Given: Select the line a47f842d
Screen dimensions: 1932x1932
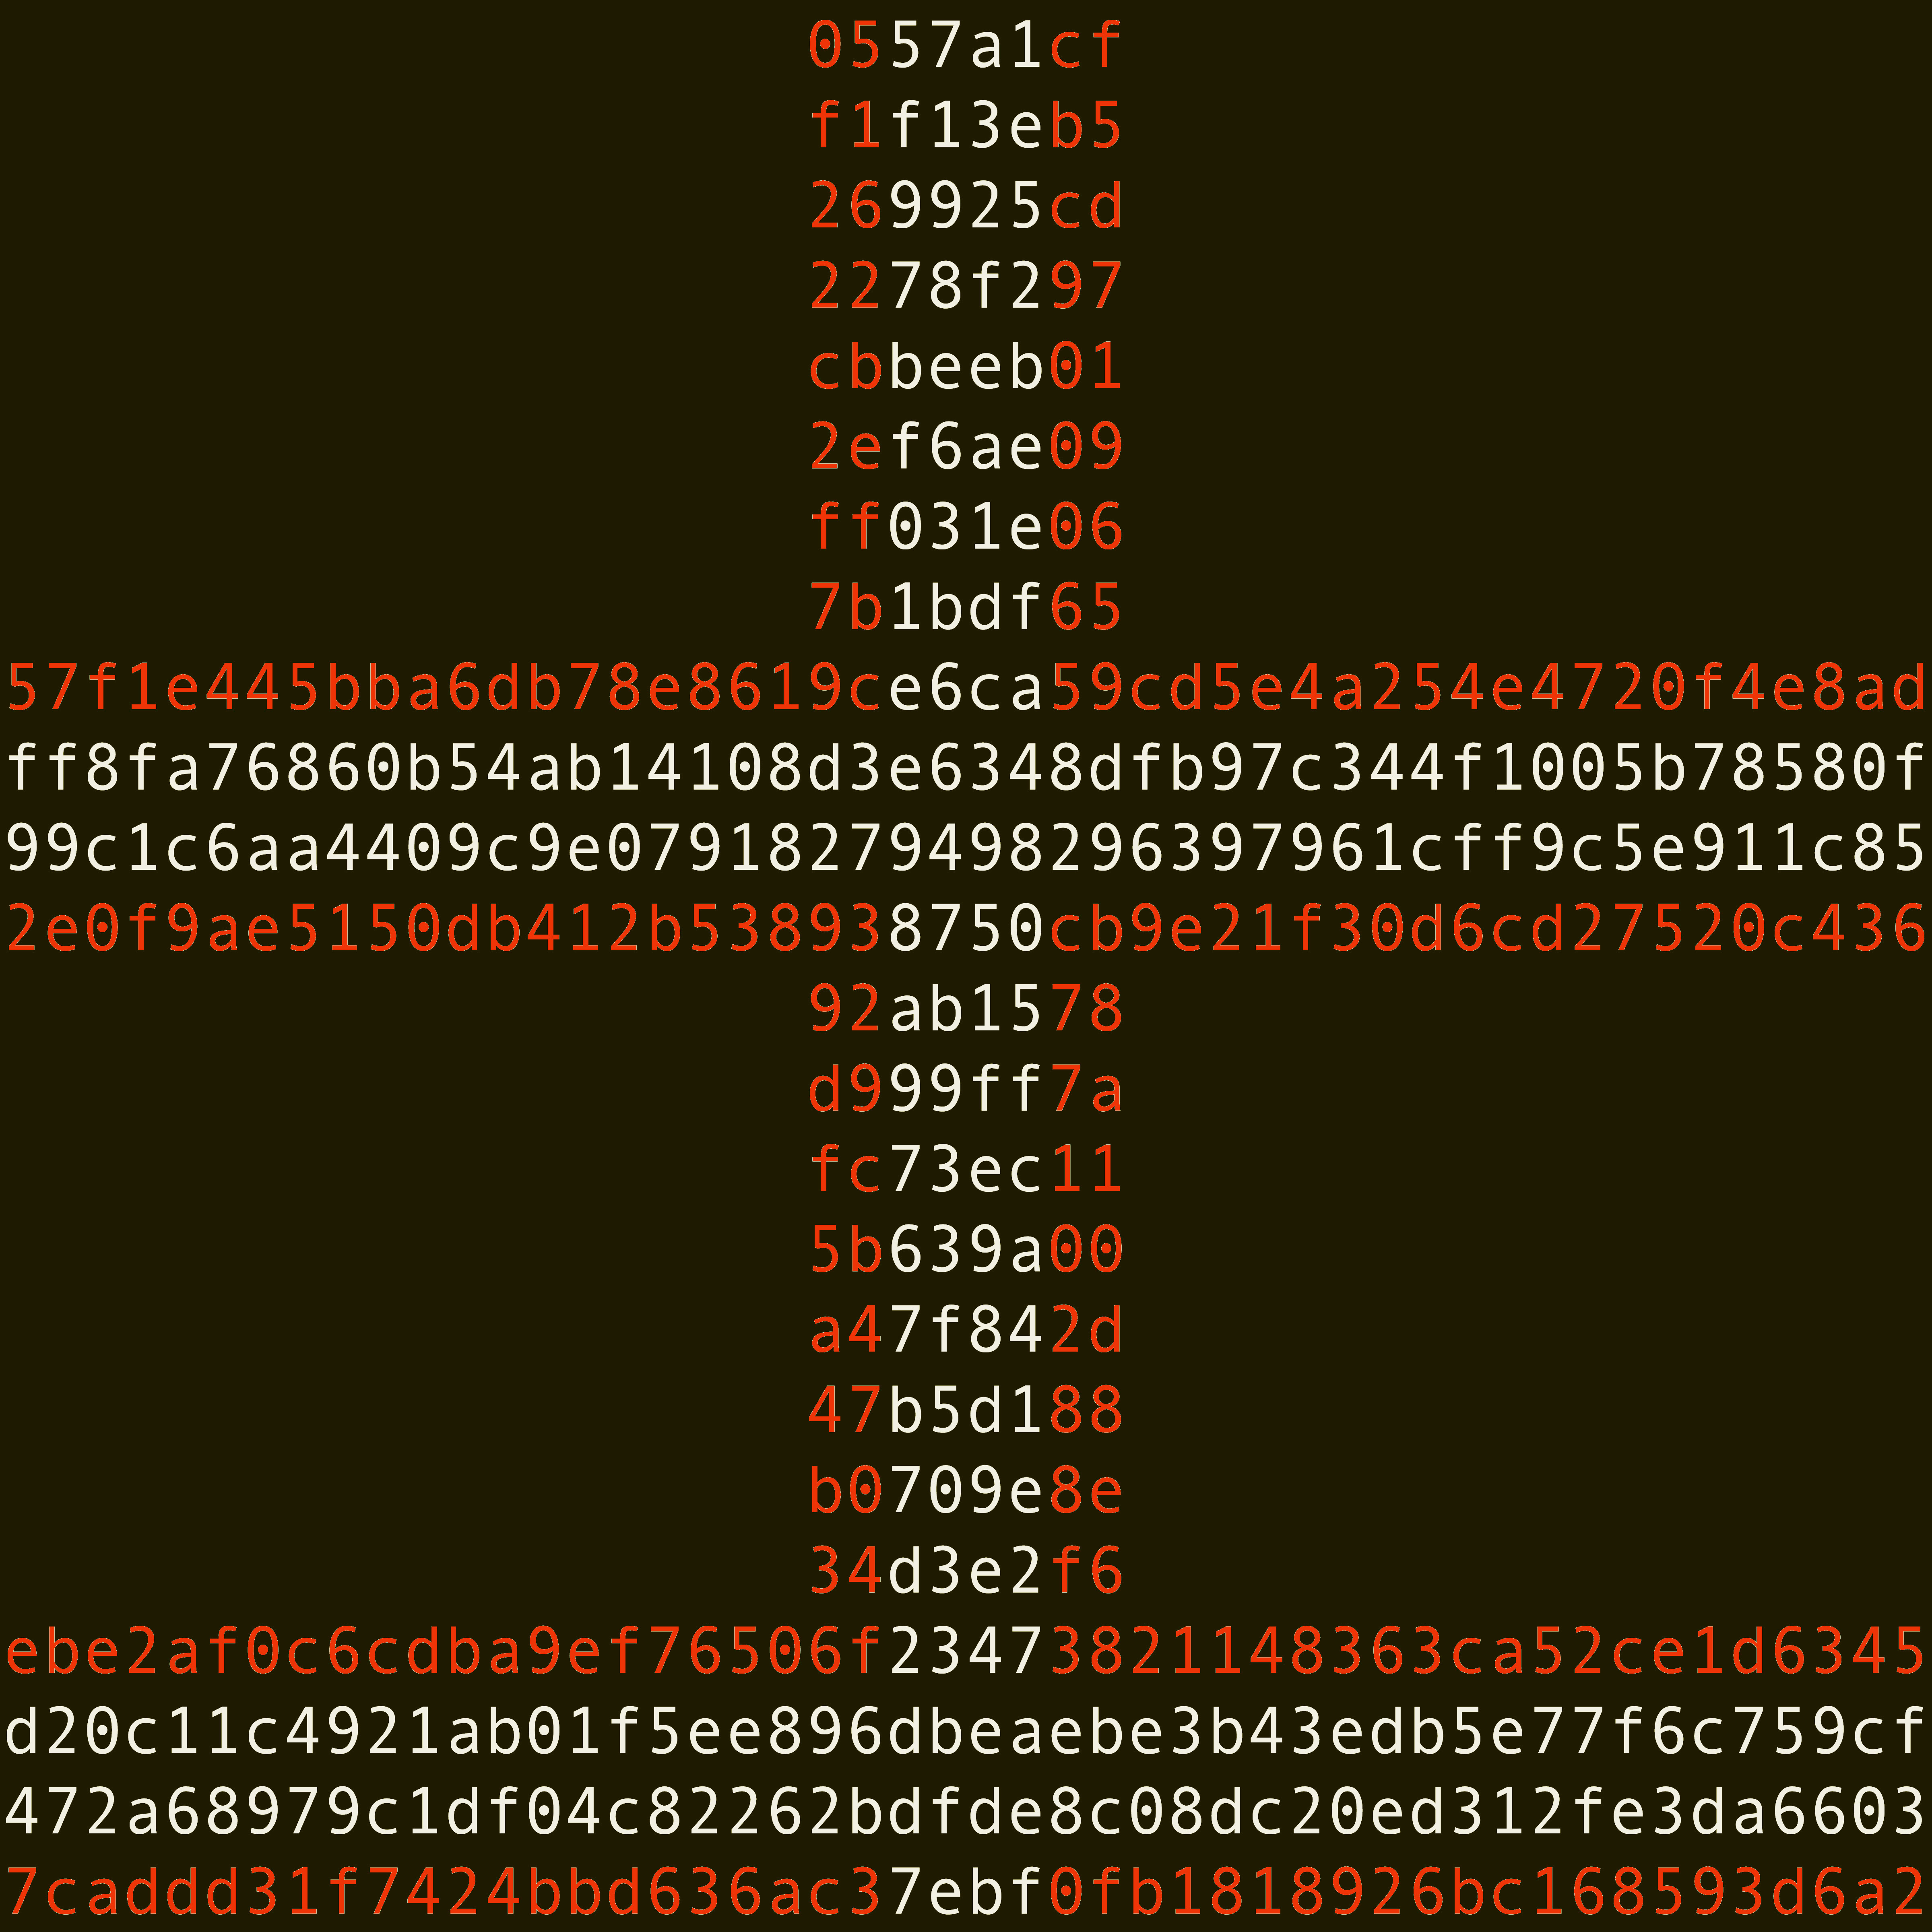Looking at the screenshot, I should tap(966, 1330).
